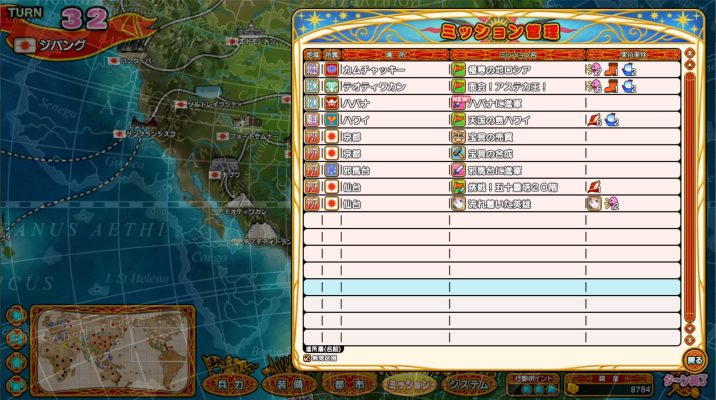The image size is (716, 400).
Task: Click the faction emblem in the カムチャッキー row
Action: (332, 70)
